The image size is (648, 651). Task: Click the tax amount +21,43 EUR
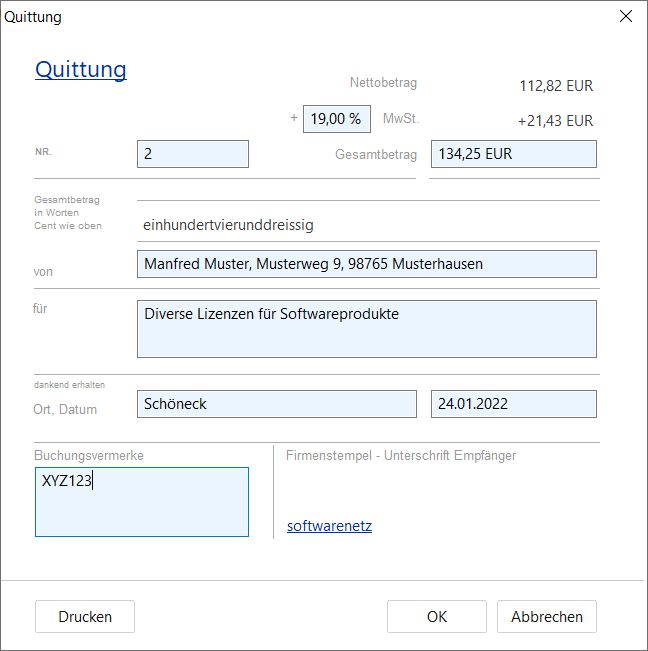(555, 121)
